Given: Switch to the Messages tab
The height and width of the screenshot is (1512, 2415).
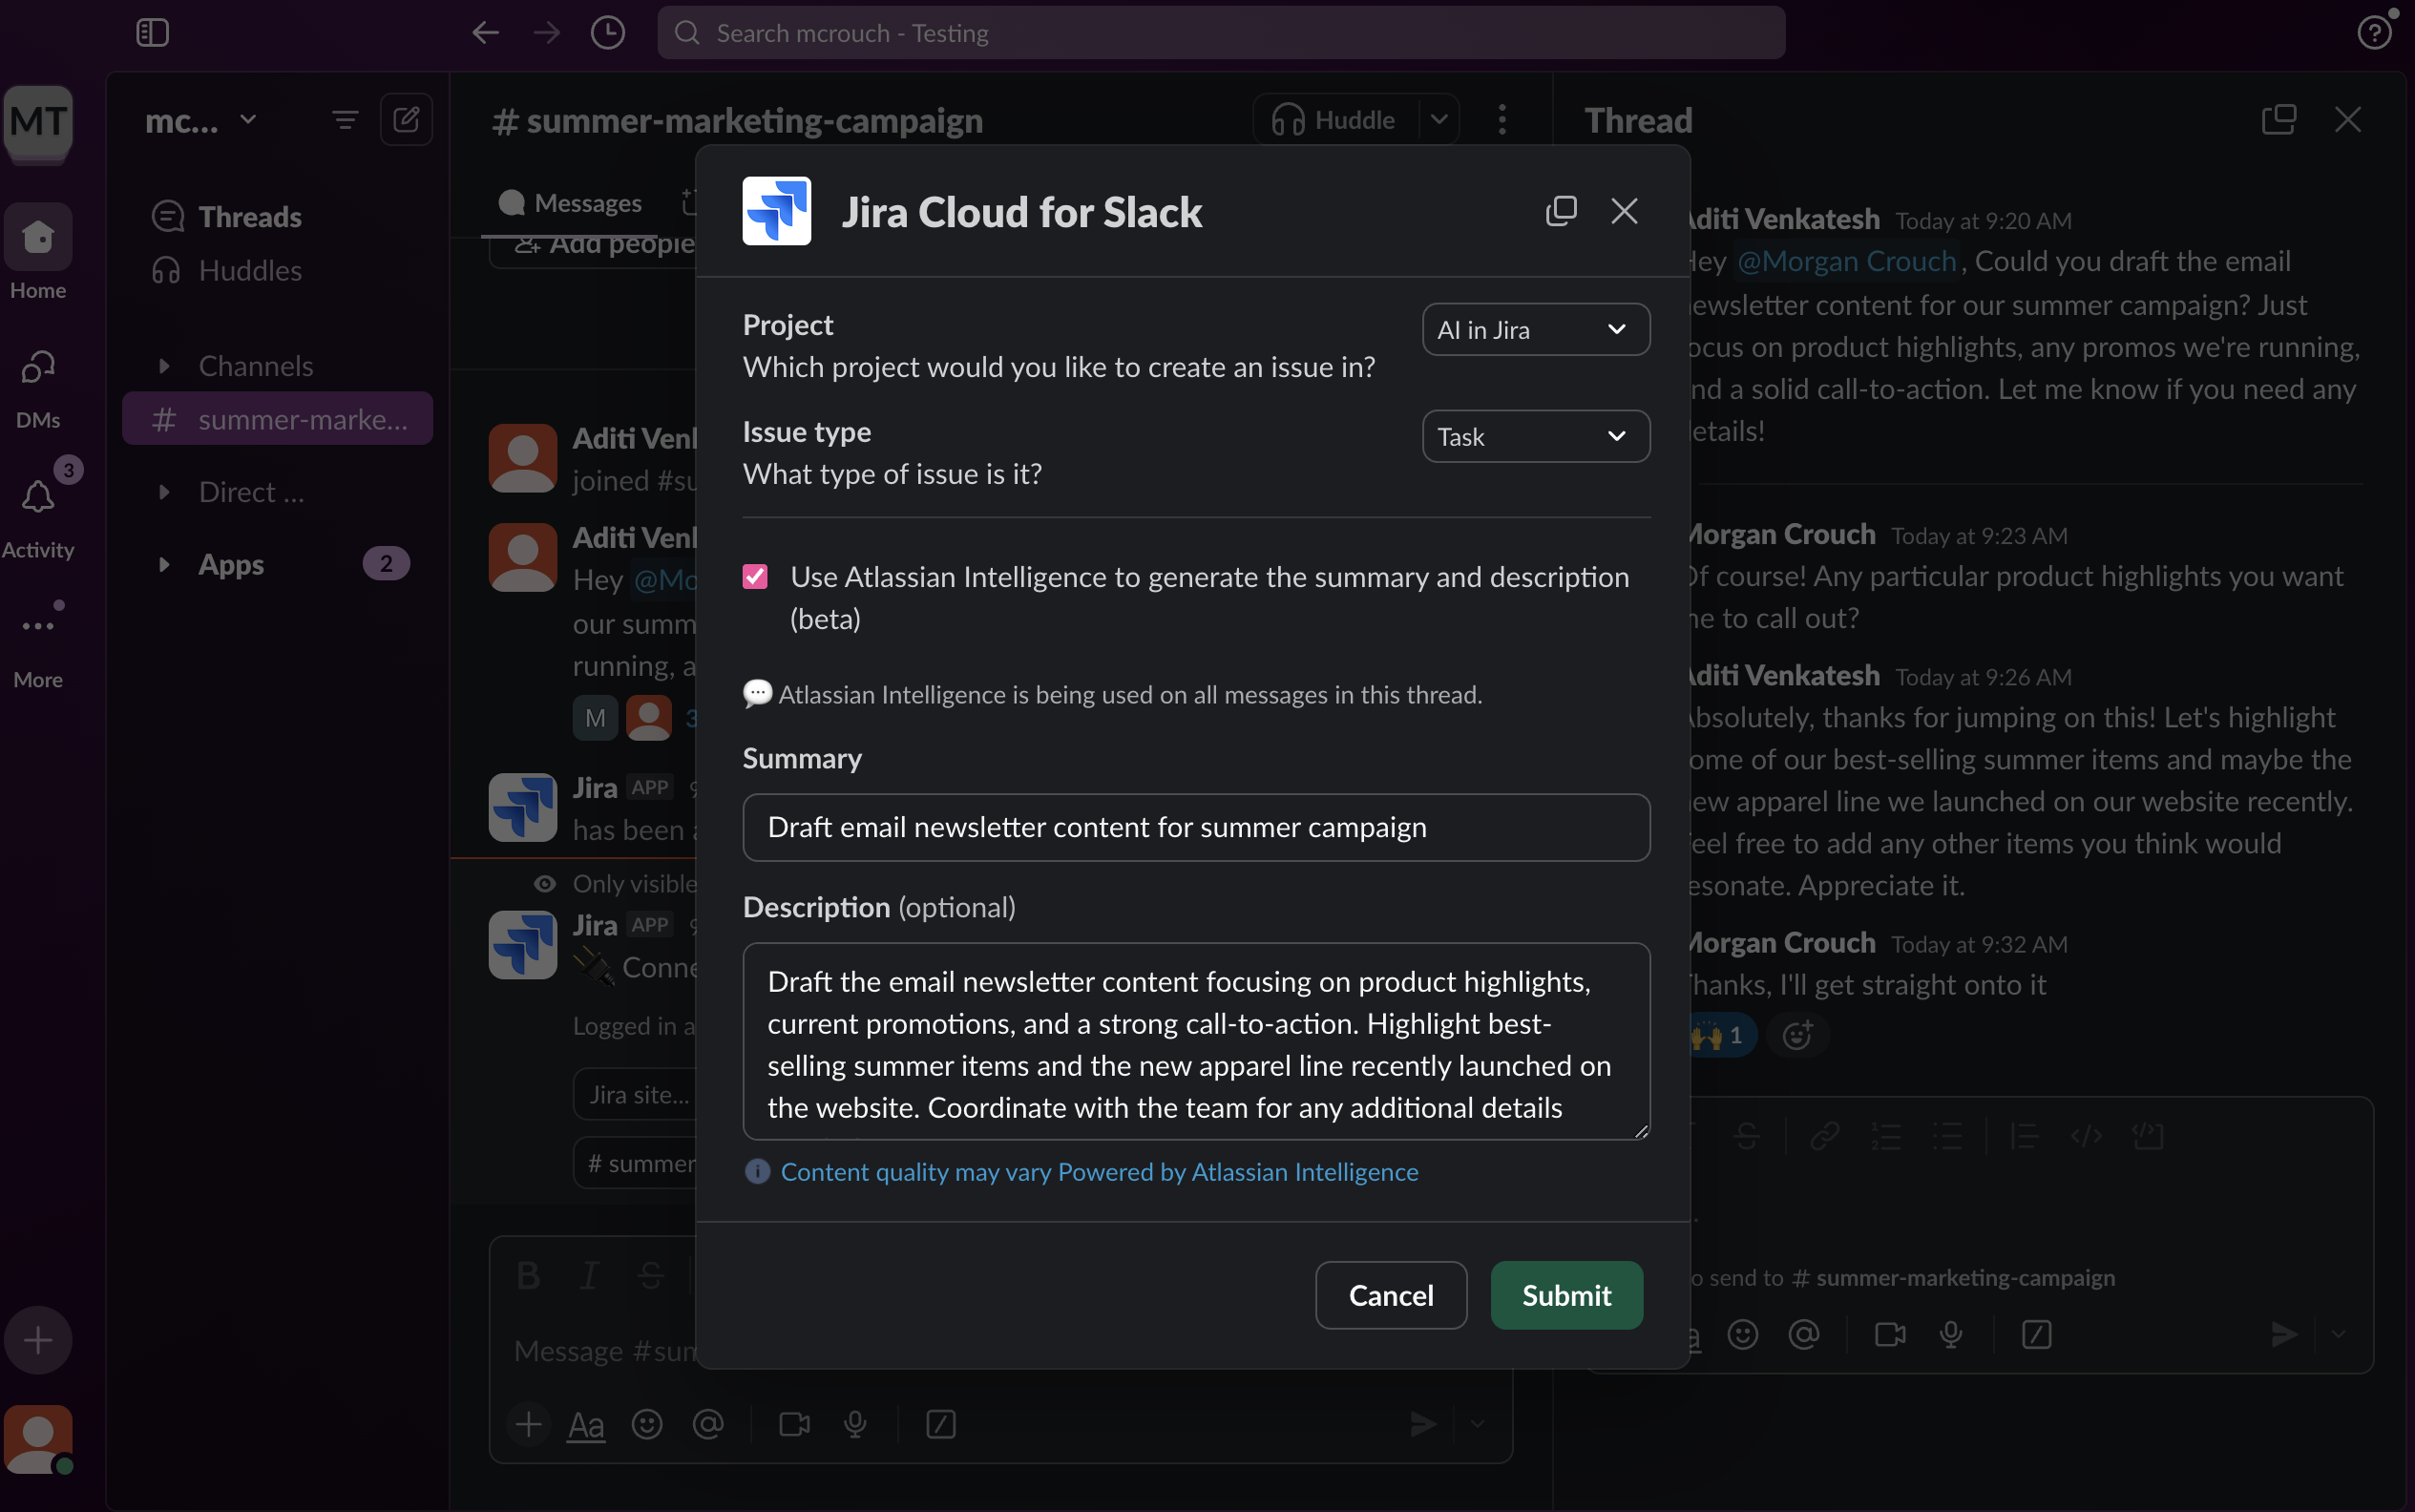Looking at the screenshot, I should click(570, 203).
